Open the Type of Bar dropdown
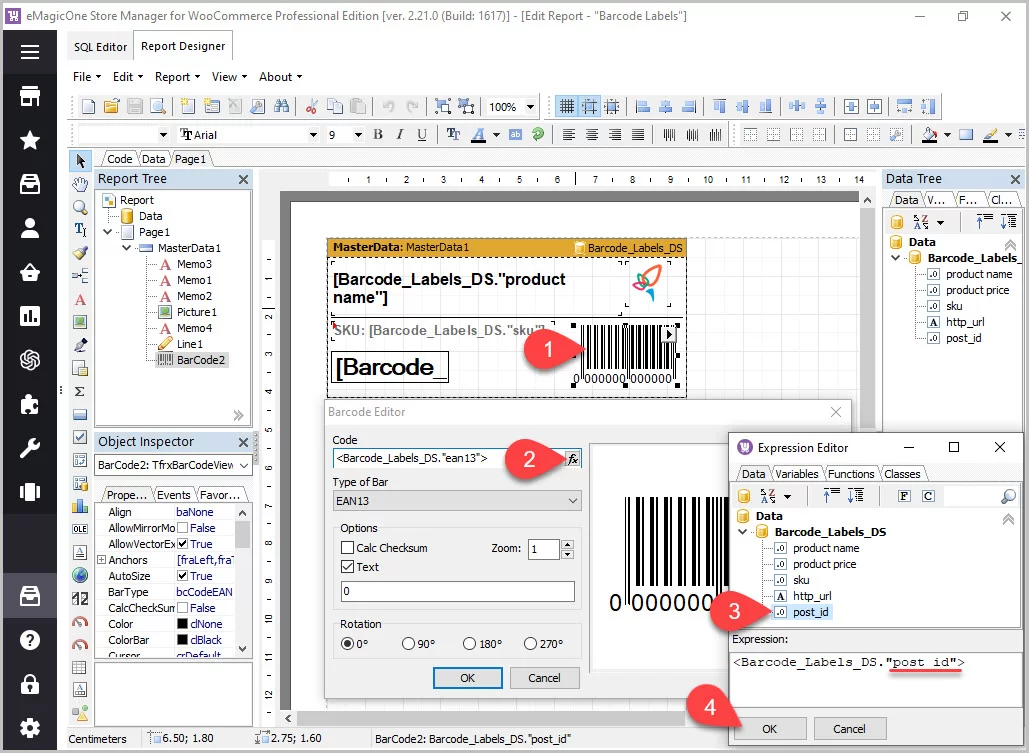Viewport: 1029px width, 753px height. pos(457,500)
